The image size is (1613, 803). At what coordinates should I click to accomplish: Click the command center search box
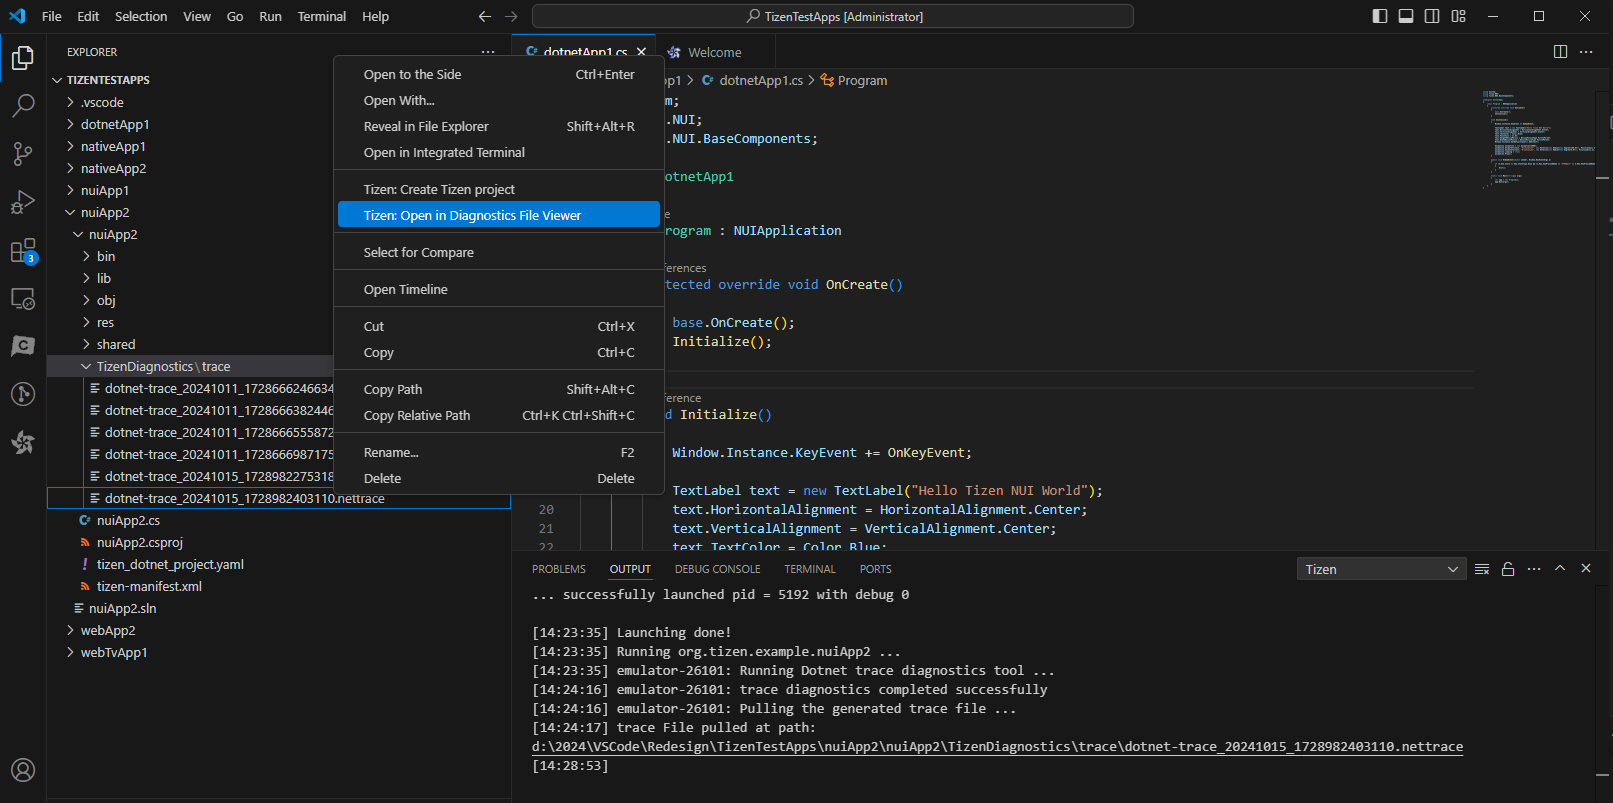pos(832,16)
